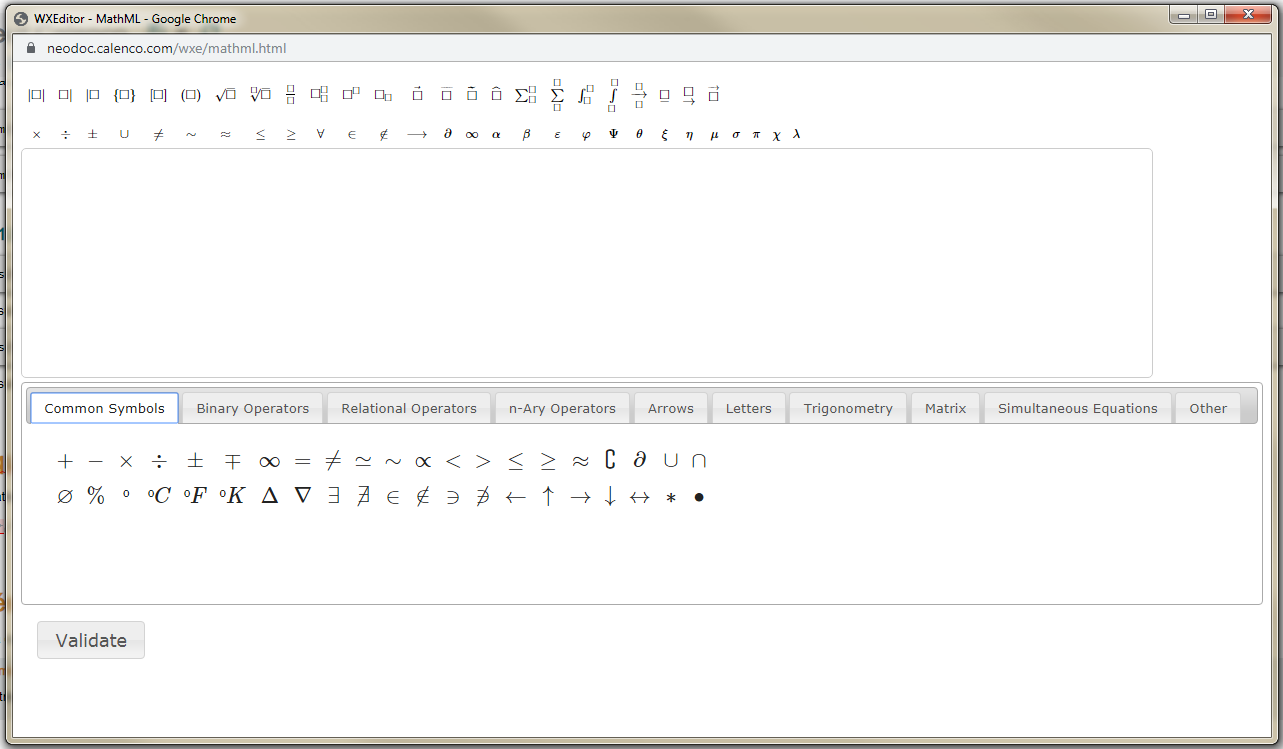Insert the degrees Celsius symbol
The height and width of the screenshot is (749, 1283).
(159, 496)
